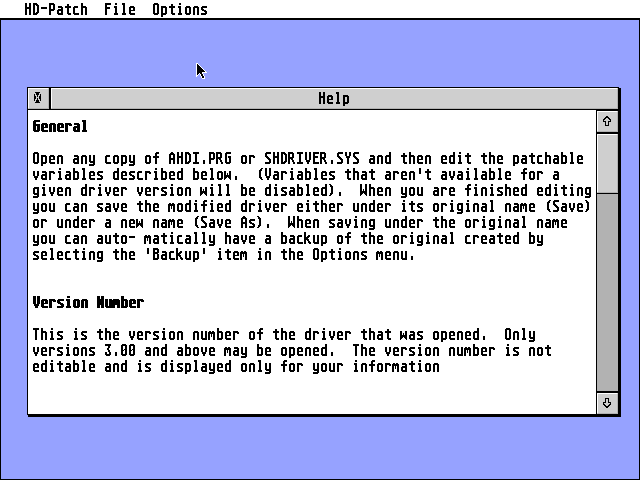The image size is (640, 480).
Task: Click the vertical scrollbar thumb in Help window
Action: tap(607, 163)
